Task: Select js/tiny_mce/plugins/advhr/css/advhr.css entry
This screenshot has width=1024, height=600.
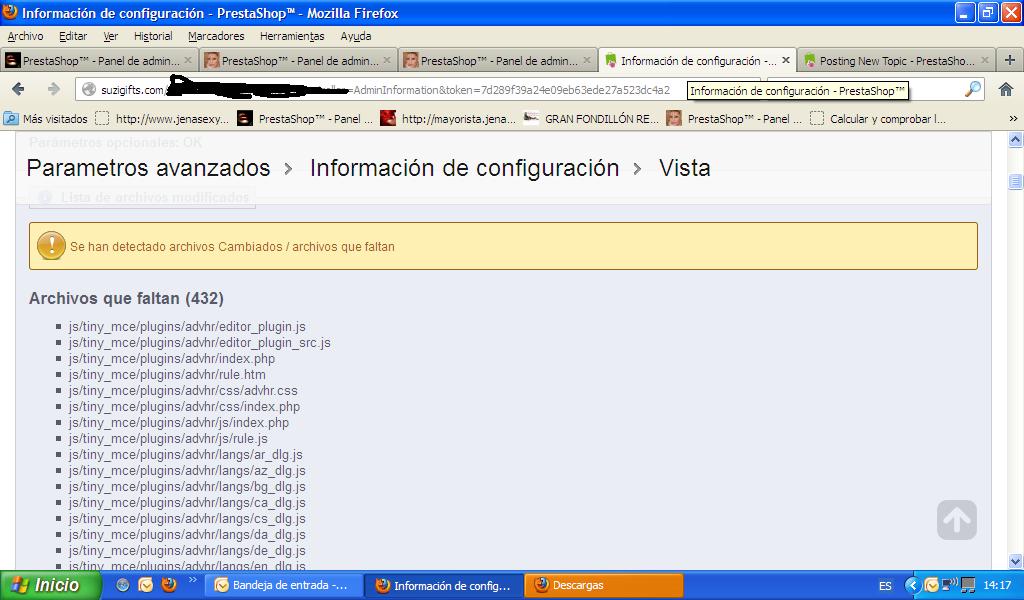Action: (183, 390)
